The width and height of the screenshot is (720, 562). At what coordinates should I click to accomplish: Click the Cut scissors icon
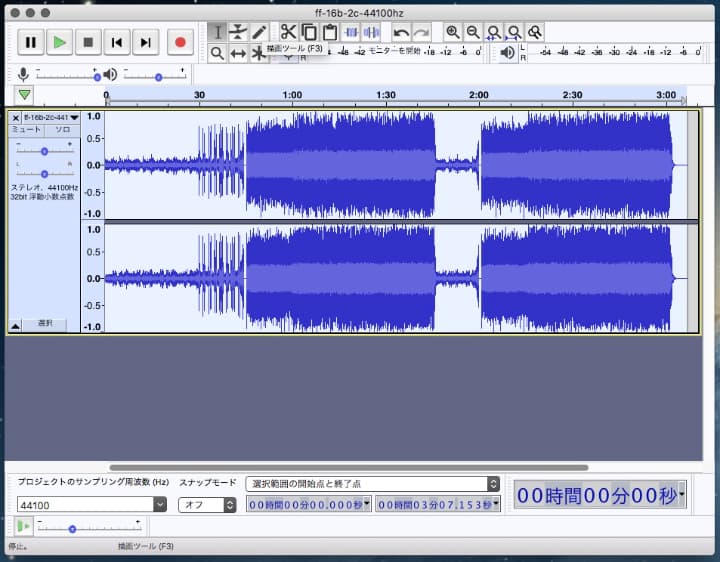click(x=288, y=32)
